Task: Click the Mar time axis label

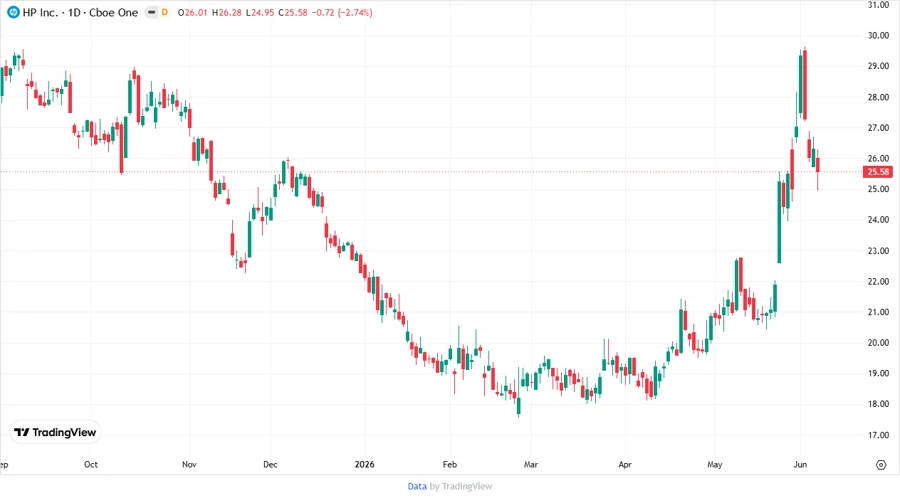Action: click(x=531, y=465)
